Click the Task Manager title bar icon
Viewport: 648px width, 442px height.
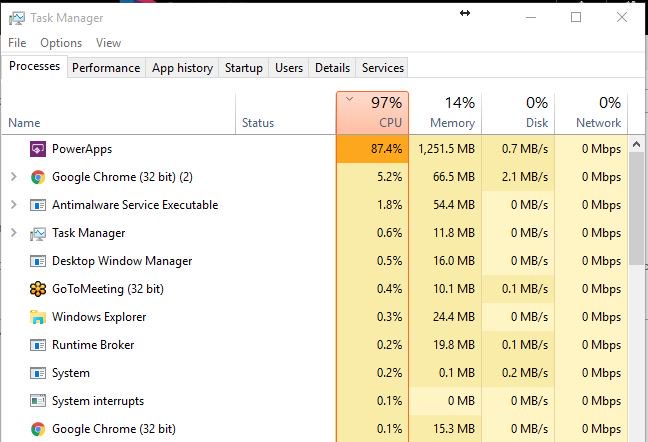(x=17, y=18)
